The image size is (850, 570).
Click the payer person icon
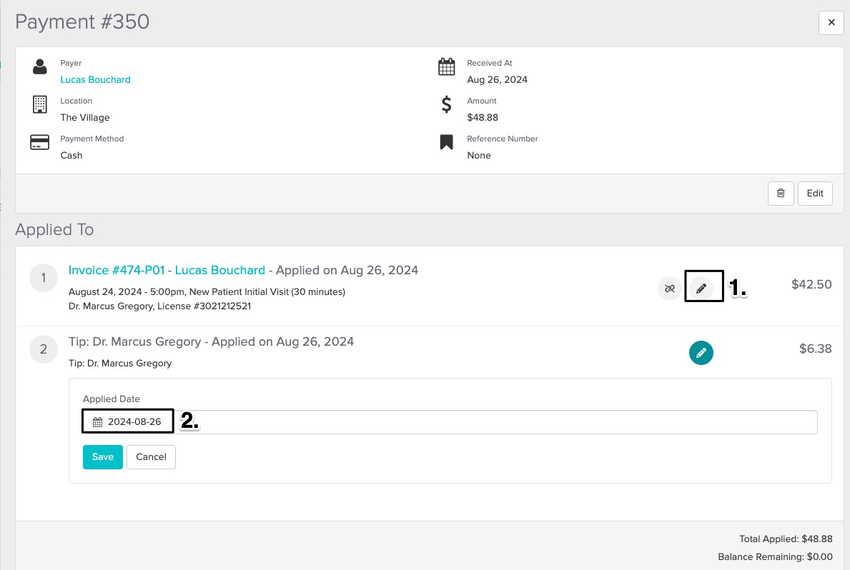[x=40, y=67]
